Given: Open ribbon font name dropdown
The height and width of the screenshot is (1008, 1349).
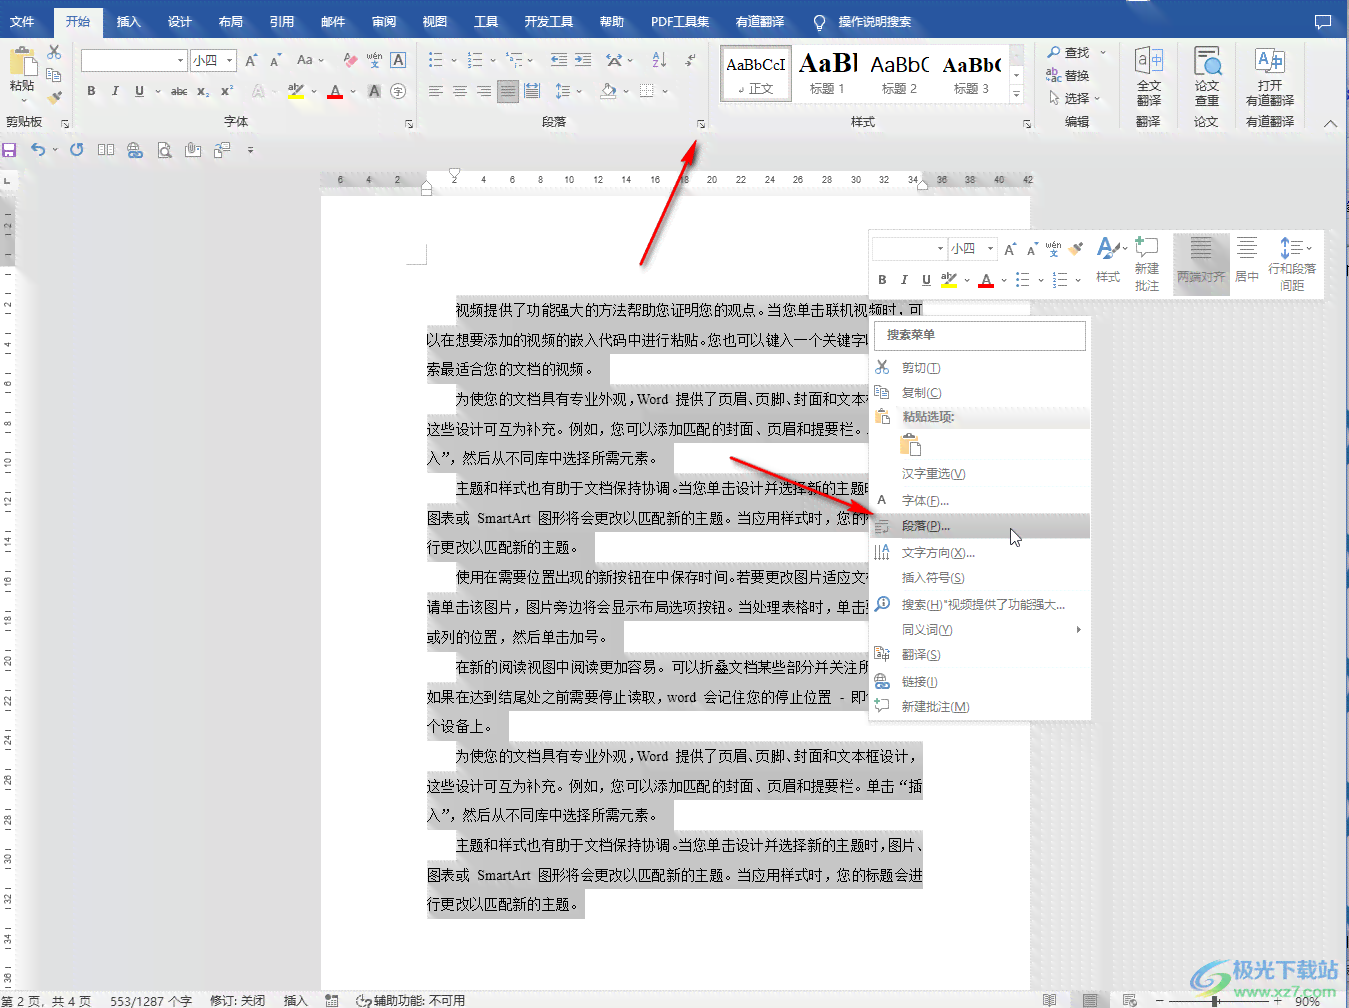Looking at the screenshot, I should (180, 60).
